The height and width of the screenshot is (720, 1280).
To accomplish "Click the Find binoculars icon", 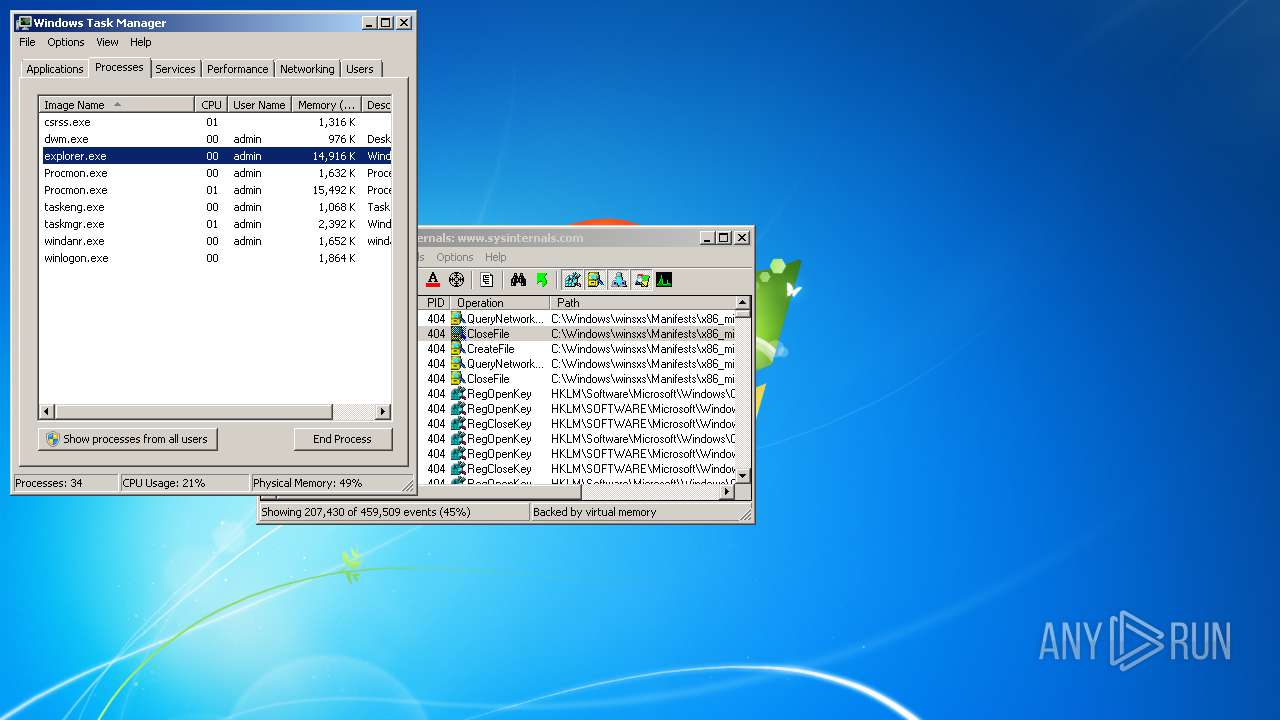I will pos(518,280).
